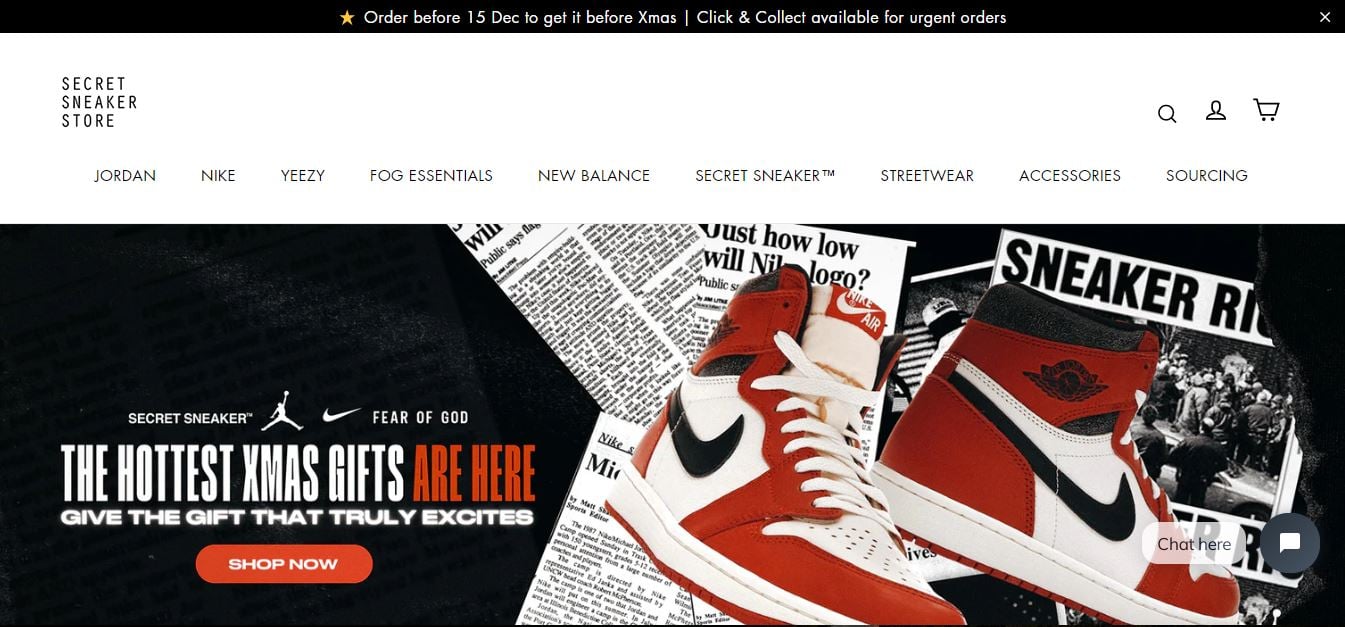1345x627 pixels.
Task: Expand the Secret Sneaker™ menu
Action: [765, 176]
